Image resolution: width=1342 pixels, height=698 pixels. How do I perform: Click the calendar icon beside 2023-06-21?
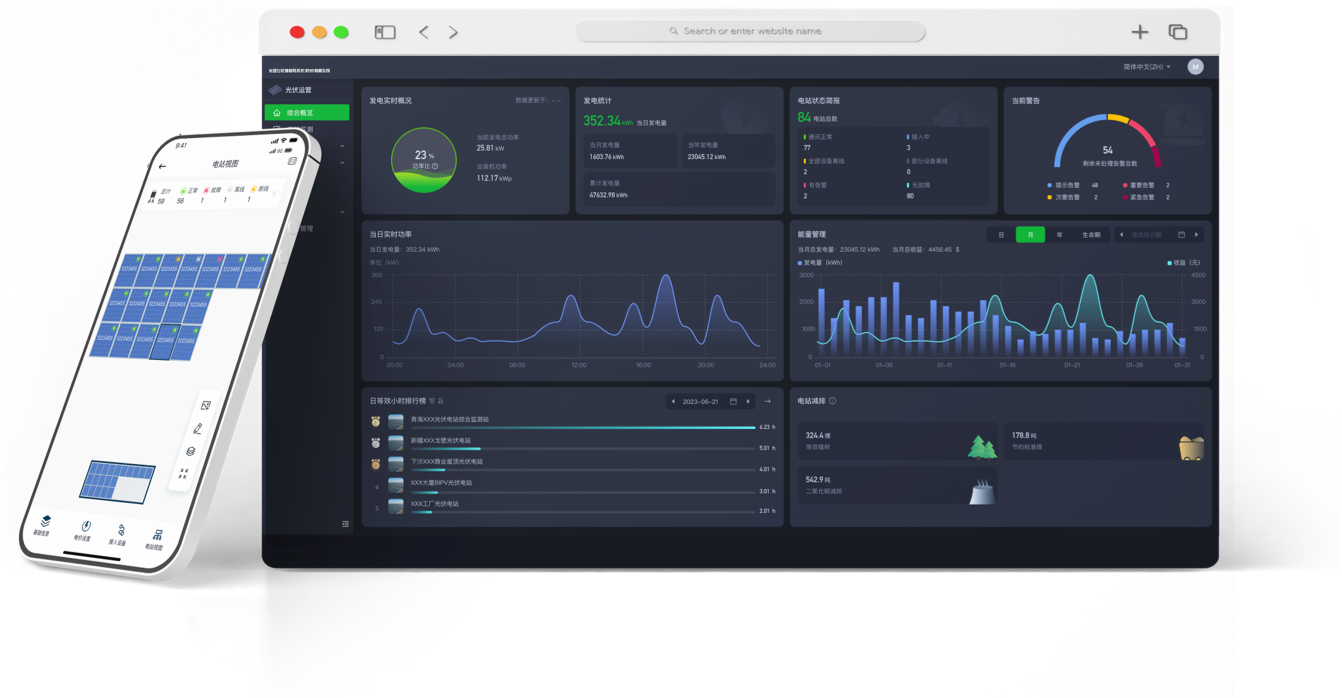[x=733, y=401]
